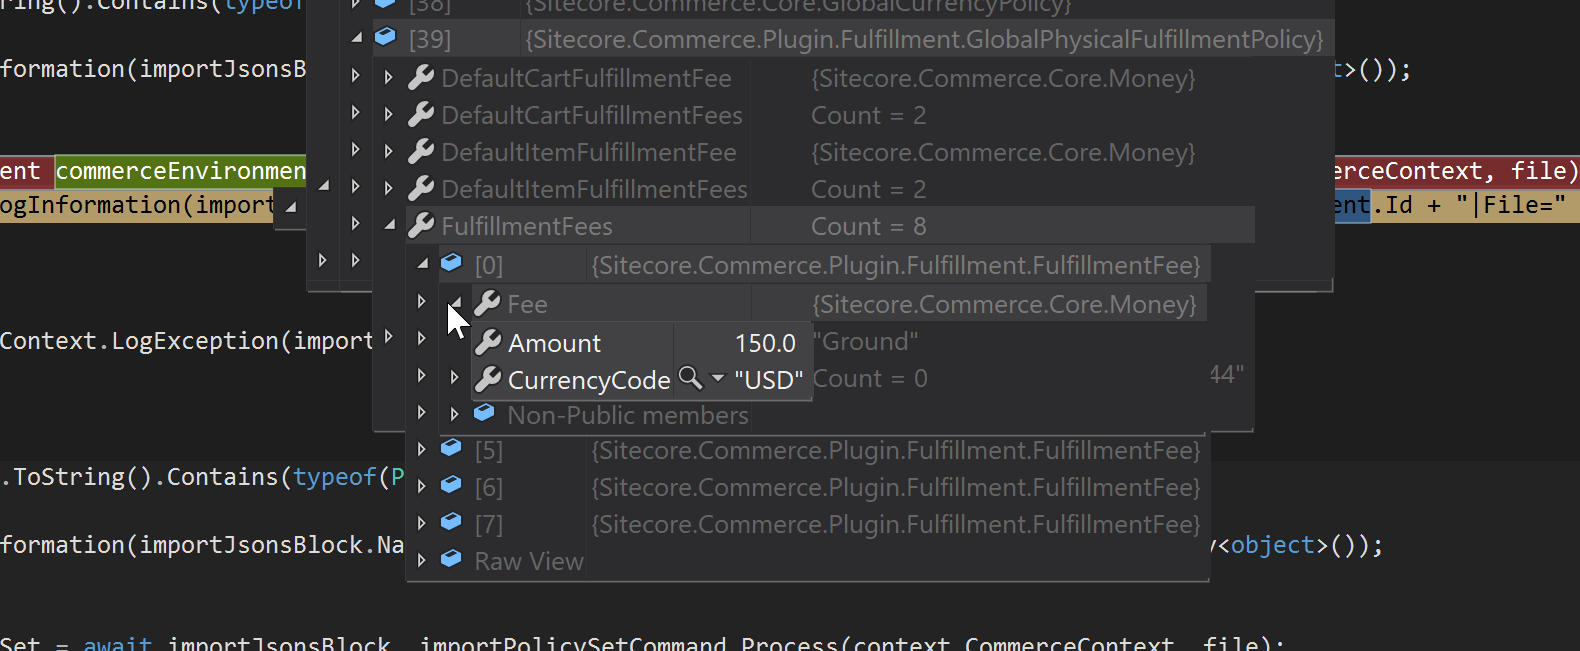Collapse the Fee property arrow
The width and height of the screenshot is (1580, 651).
456,302
